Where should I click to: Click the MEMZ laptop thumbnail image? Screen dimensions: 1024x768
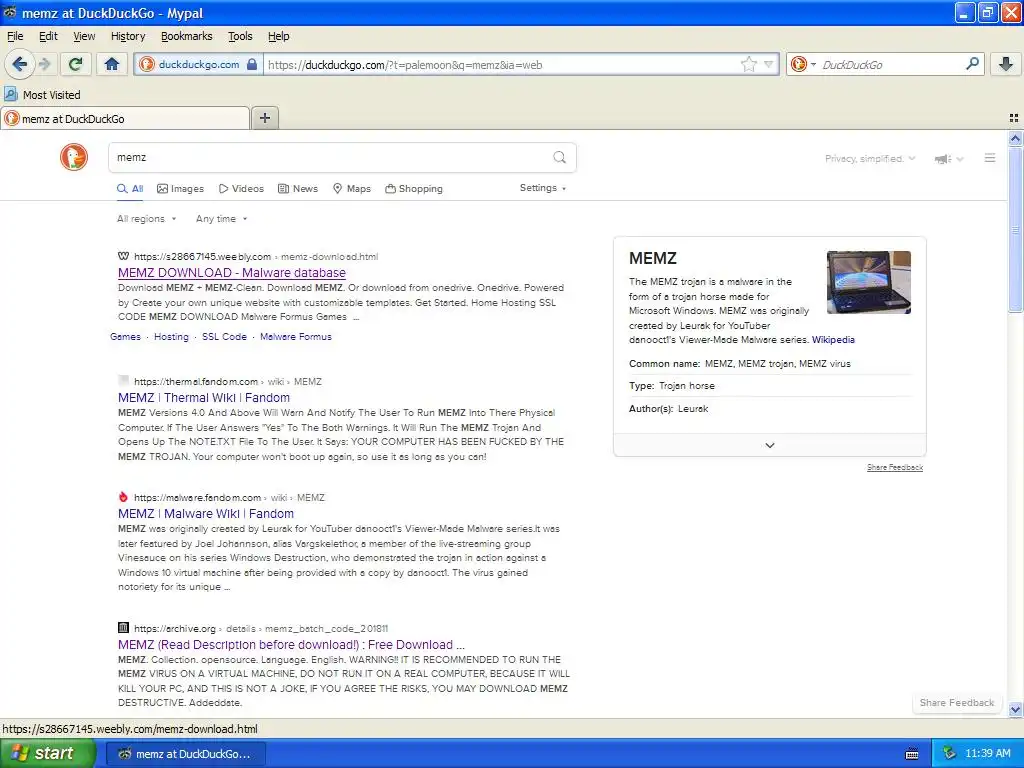pyautogui.click(x=869, y=282)
